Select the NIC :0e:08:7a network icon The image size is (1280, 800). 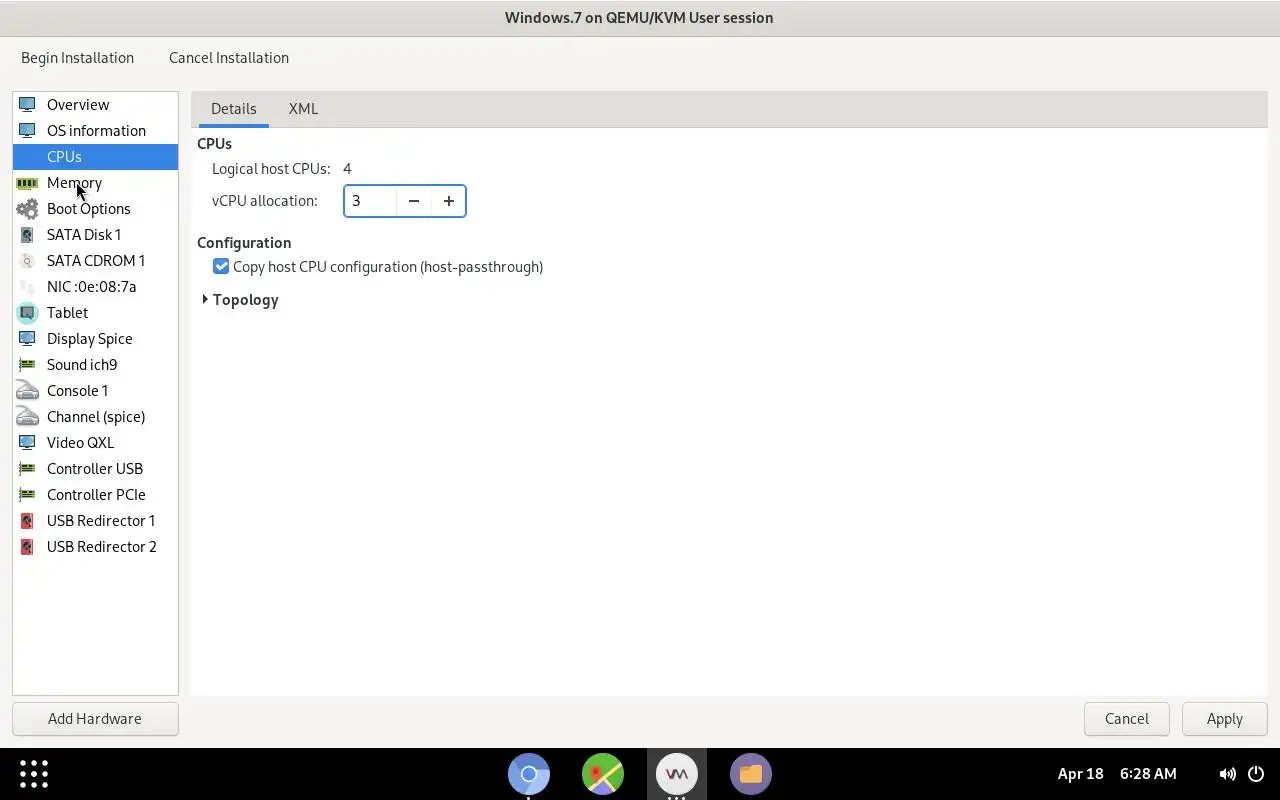(27, 287)
